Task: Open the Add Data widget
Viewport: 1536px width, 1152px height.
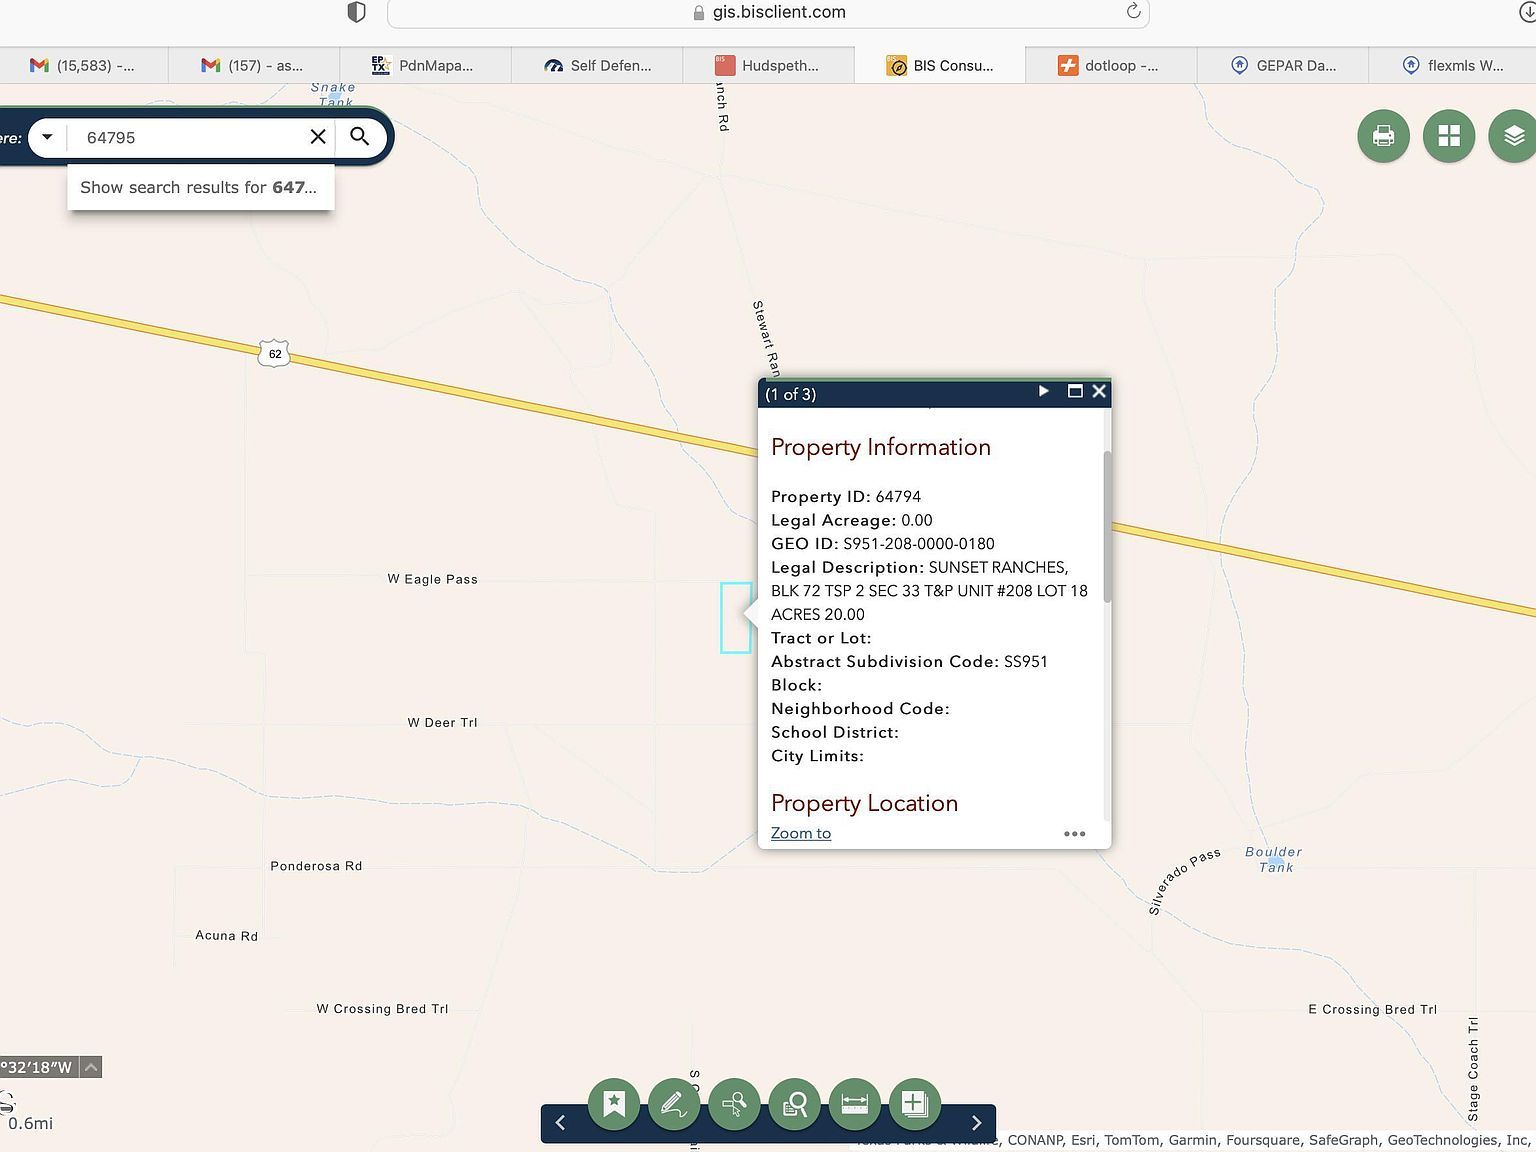Action: (x=914, y=1104)
